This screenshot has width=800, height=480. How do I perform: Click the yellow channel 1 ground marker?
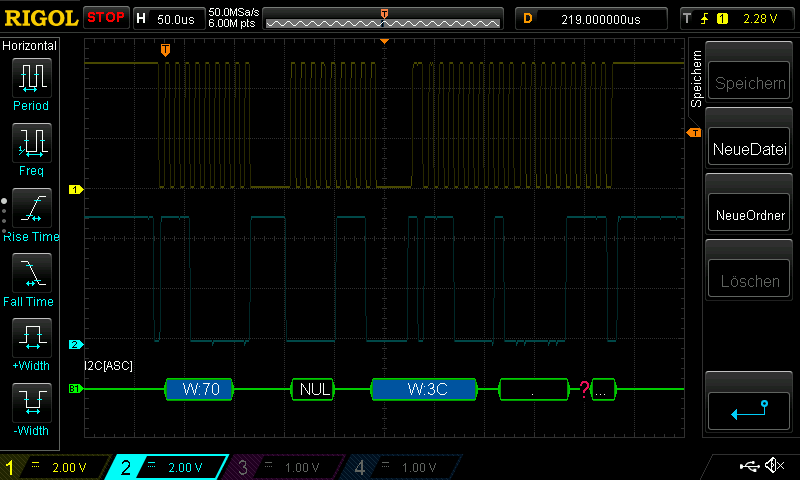(76, 189)
